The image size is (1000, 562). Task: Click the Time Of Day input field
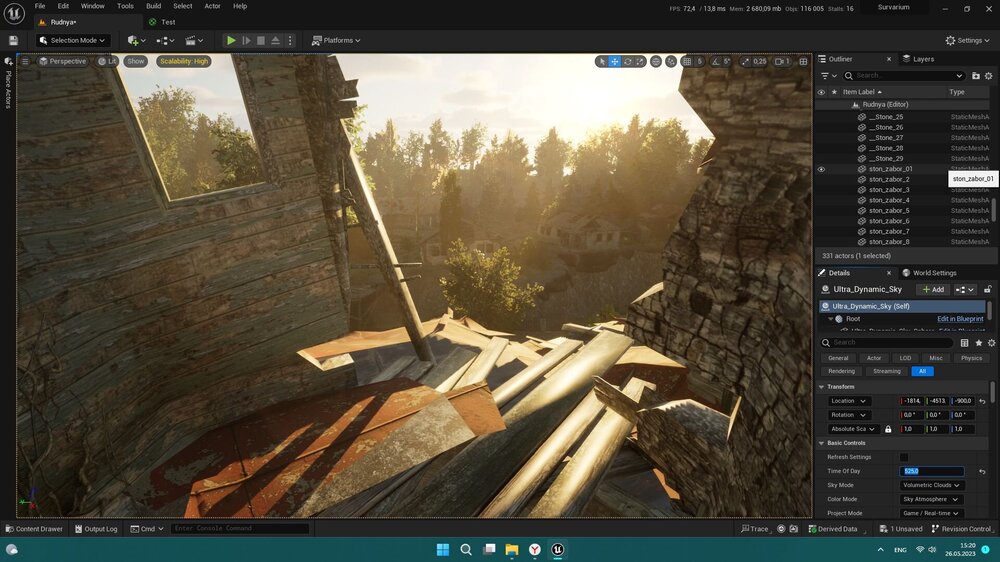(931, 471)
